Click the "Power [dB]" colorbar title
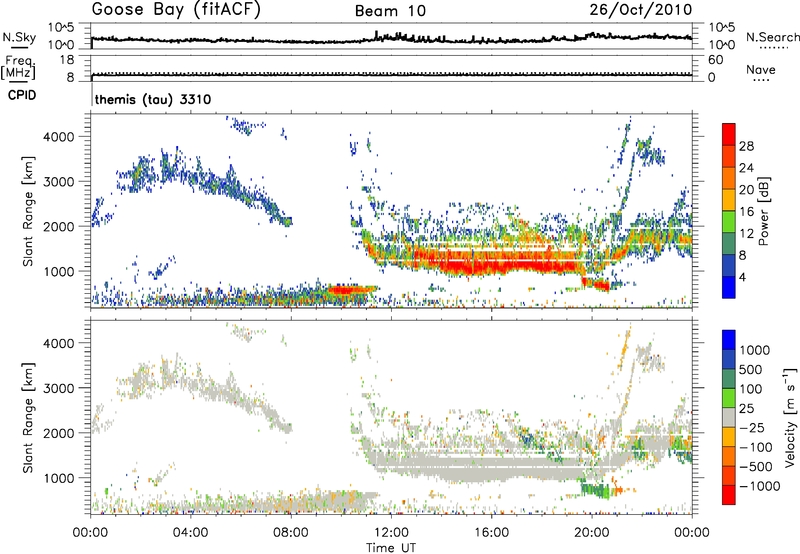Viewport: 800px width, 554px height. coord(763,211)
